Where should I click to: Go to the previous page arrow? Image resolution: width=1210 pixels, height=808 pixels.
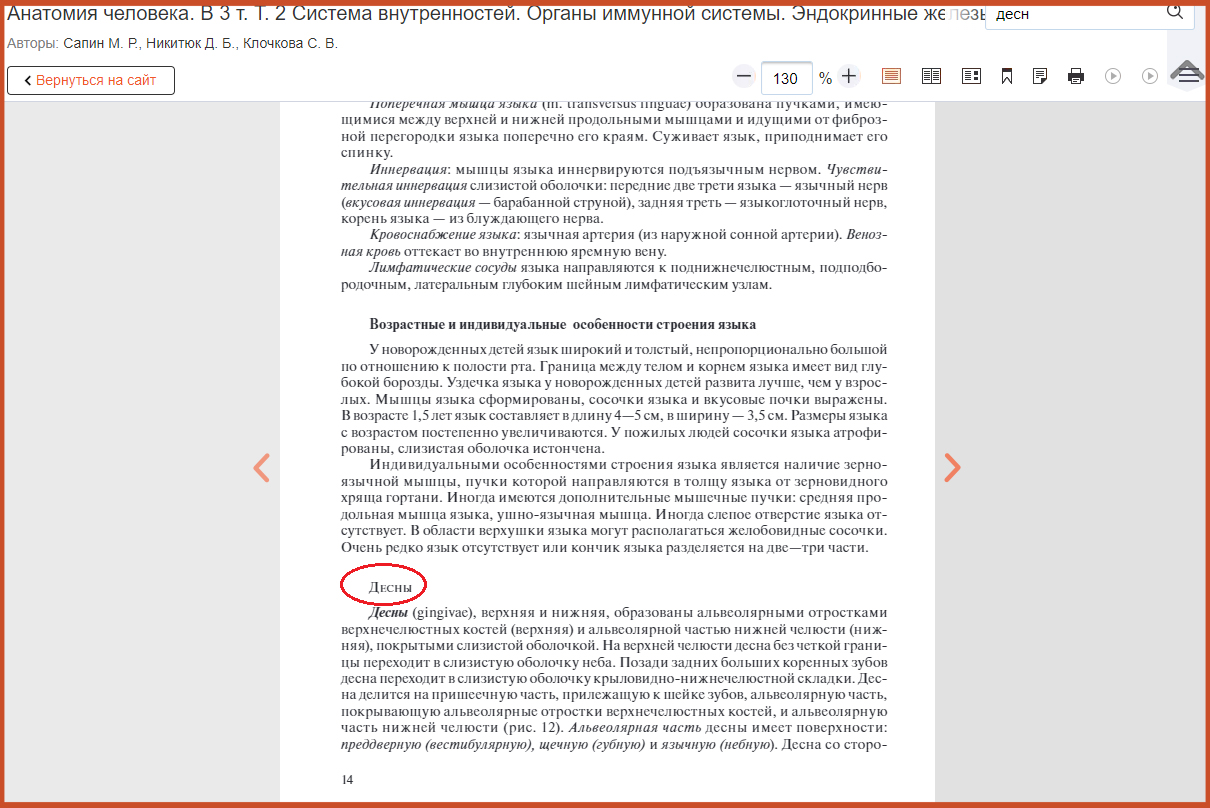(261, 467)
